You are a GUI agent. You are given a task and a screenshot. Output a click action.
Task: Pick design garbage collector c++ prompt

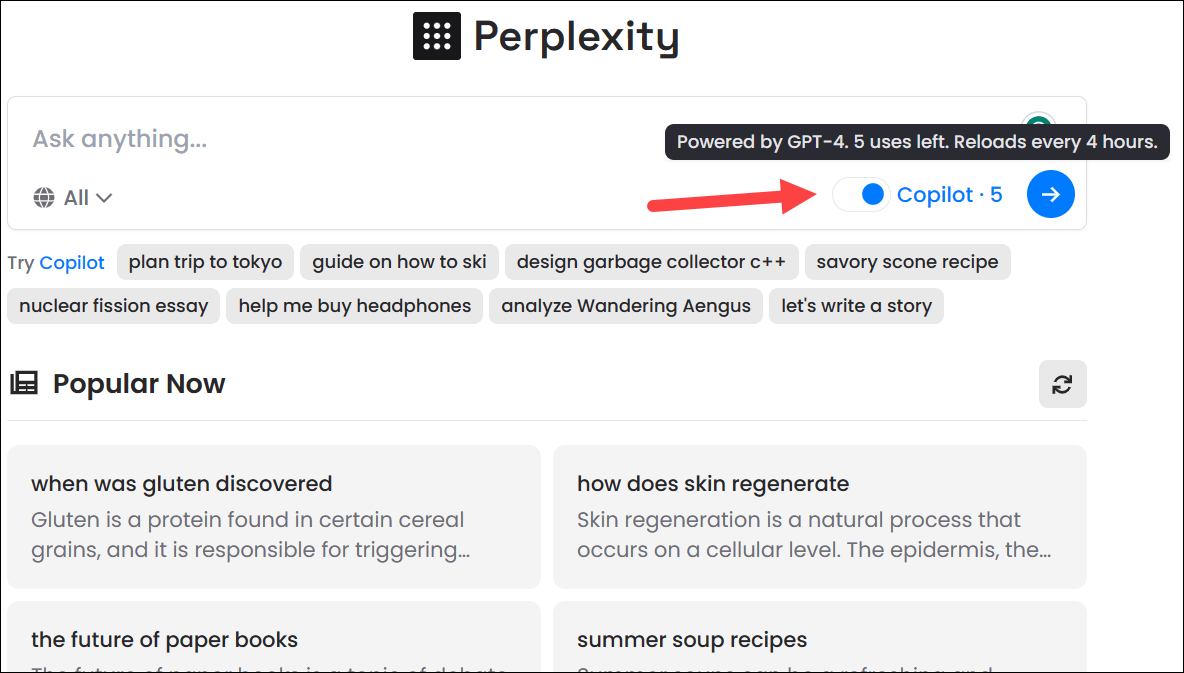651,262
